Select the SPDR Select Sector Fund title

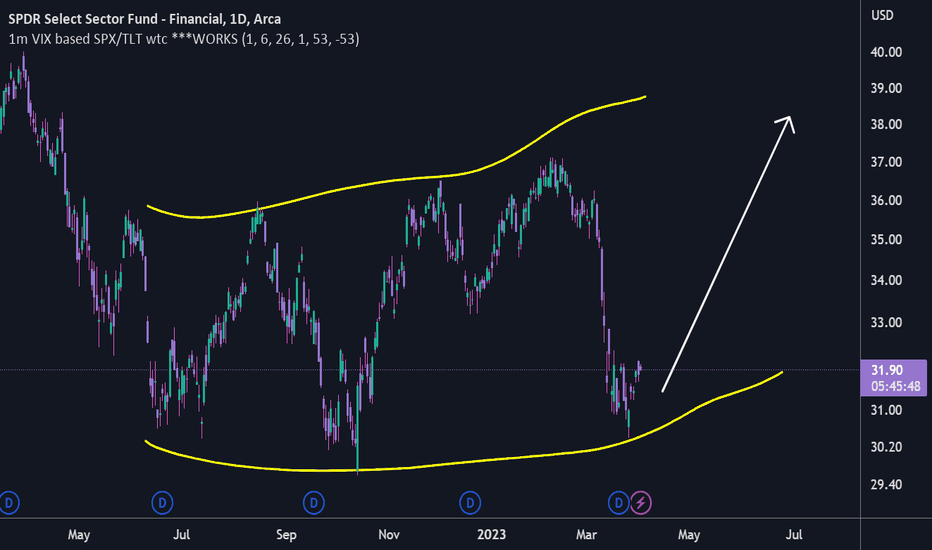[144, 19]
